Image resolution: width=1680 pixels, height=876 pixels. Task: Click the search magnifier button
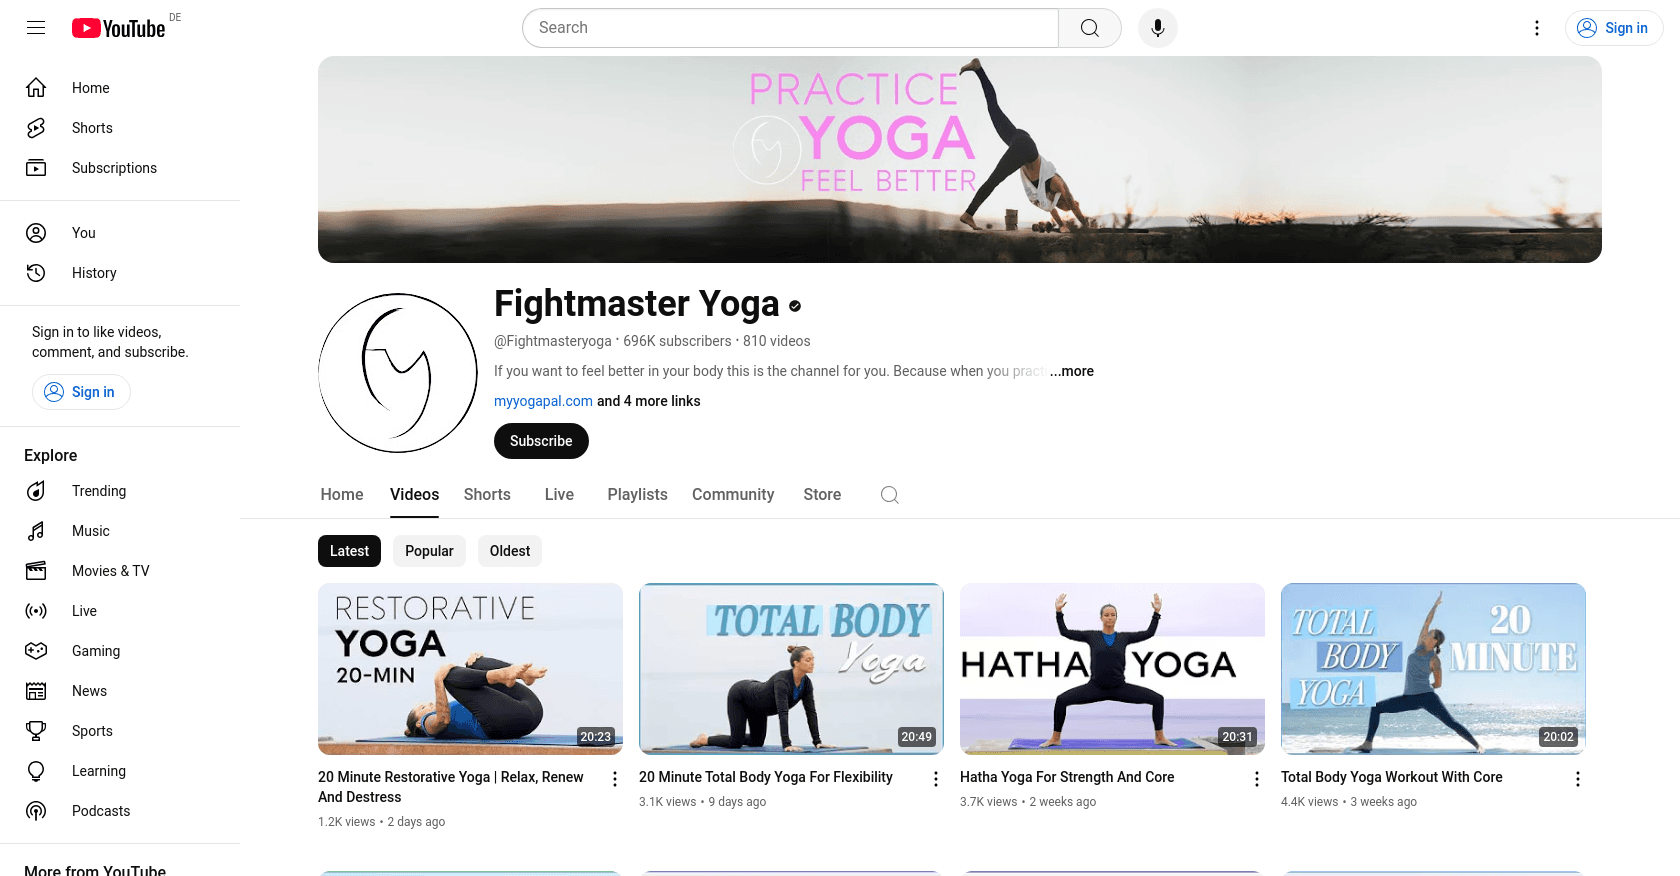(x=1090, y=28)
